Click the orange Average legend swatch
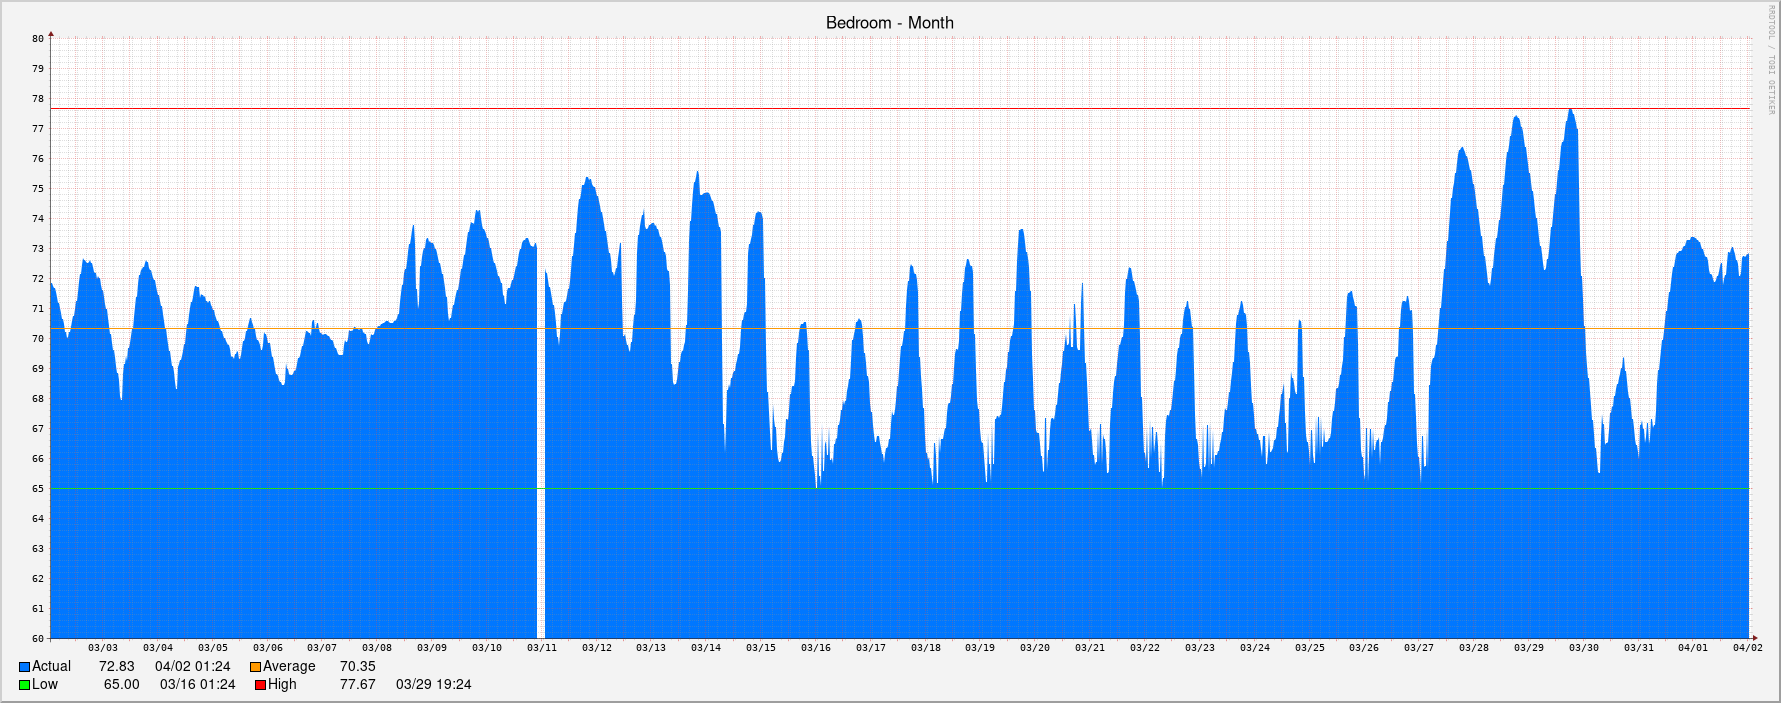The height and width of the screenshot is (703, 1781). pyautogui.click(x=255, y=667)
